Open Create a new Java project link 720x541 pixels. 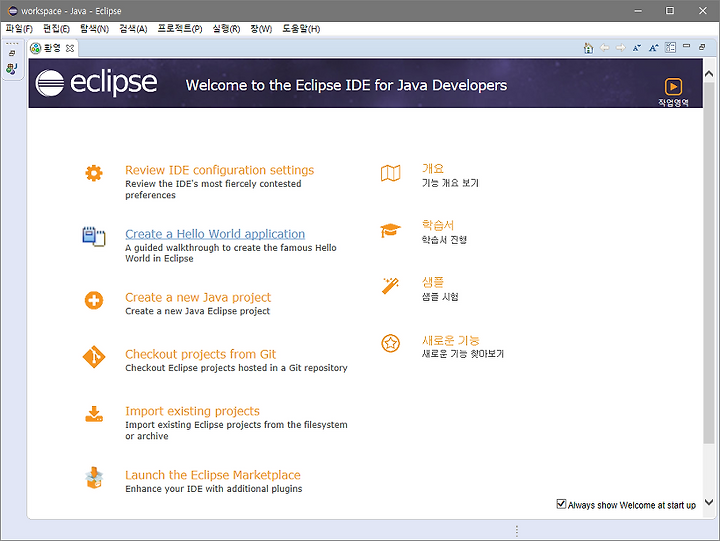[x=198, y=298]
